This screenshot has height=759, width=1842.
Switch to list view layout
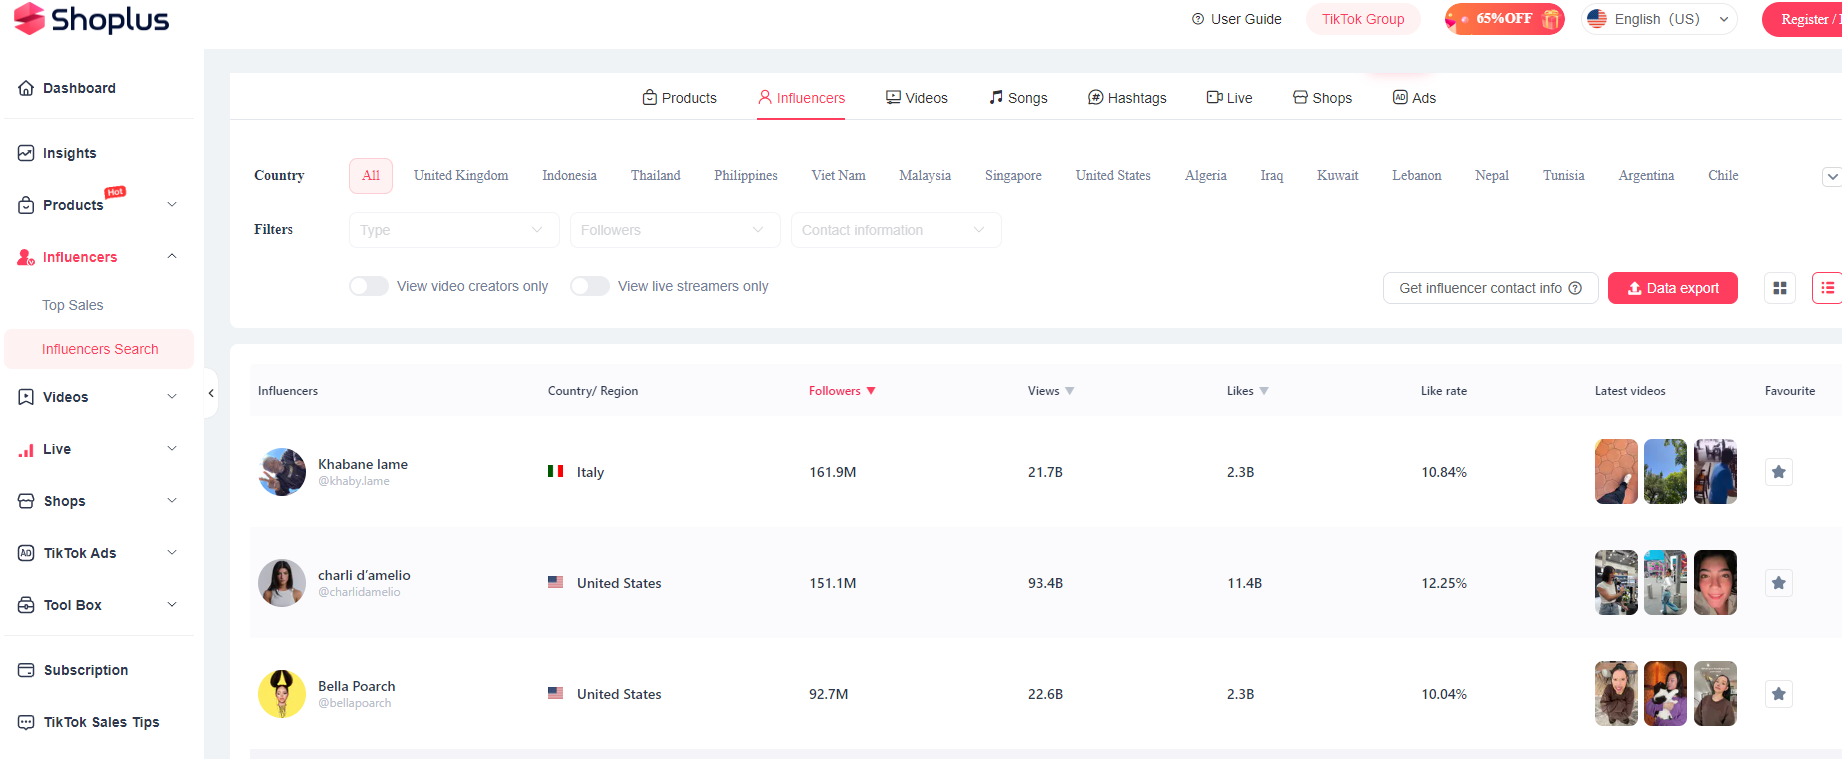tap(1828, 288)
